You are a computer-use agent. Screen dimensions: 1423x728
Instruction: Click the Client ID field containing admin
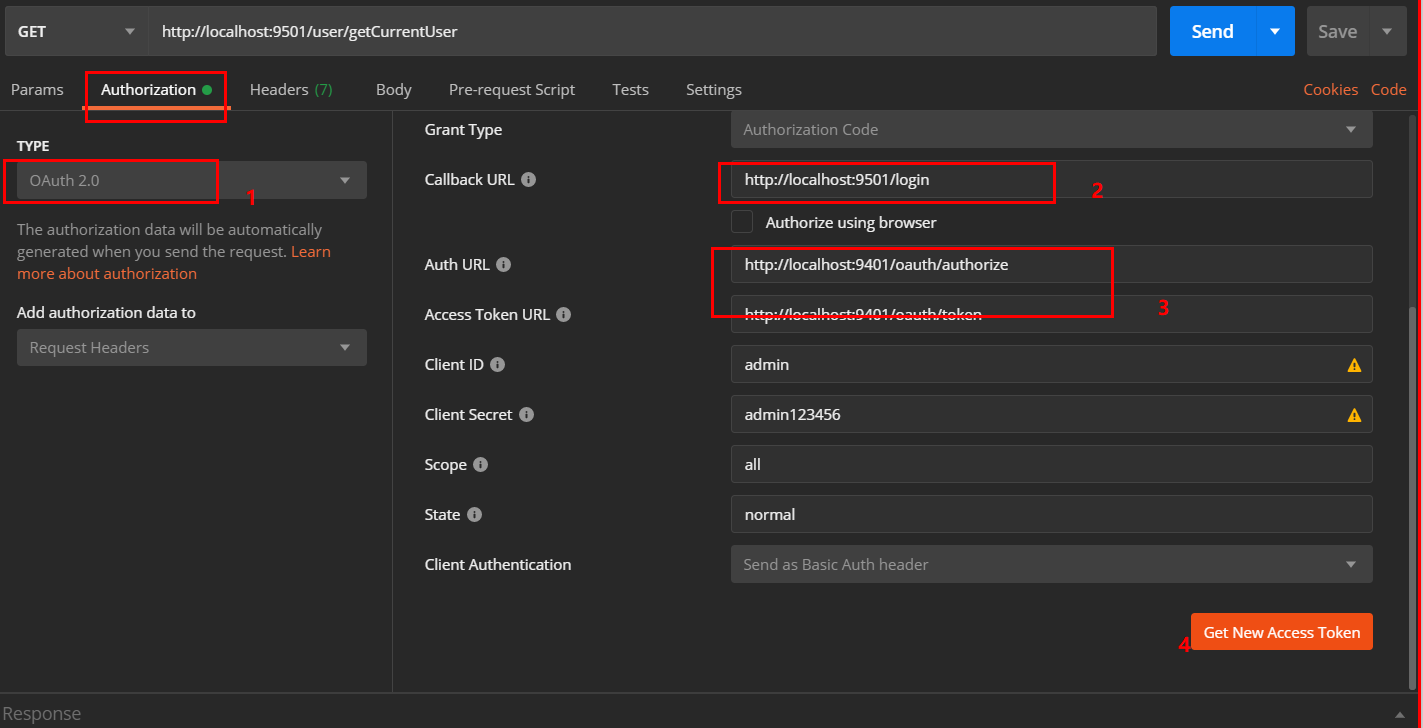(x=1052, y=365)
